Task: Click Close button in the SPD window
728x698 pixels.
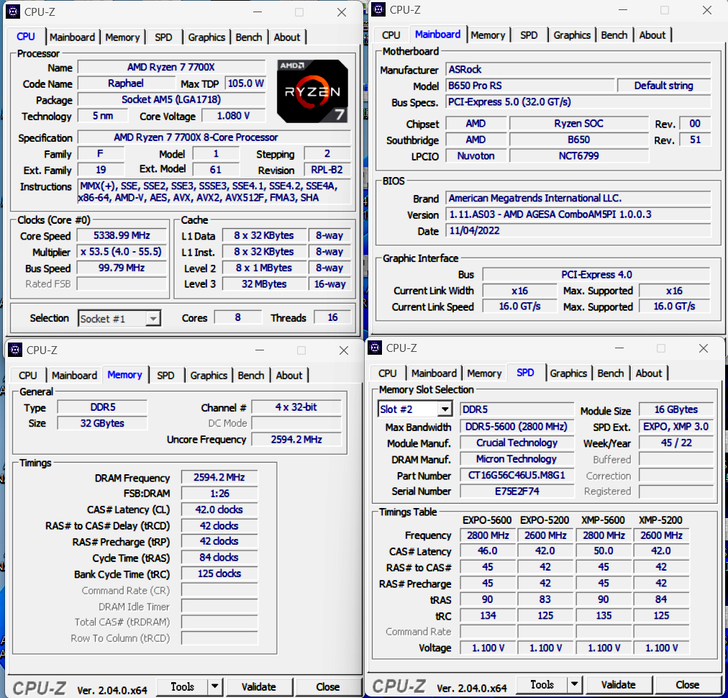Action: (688, 684)
